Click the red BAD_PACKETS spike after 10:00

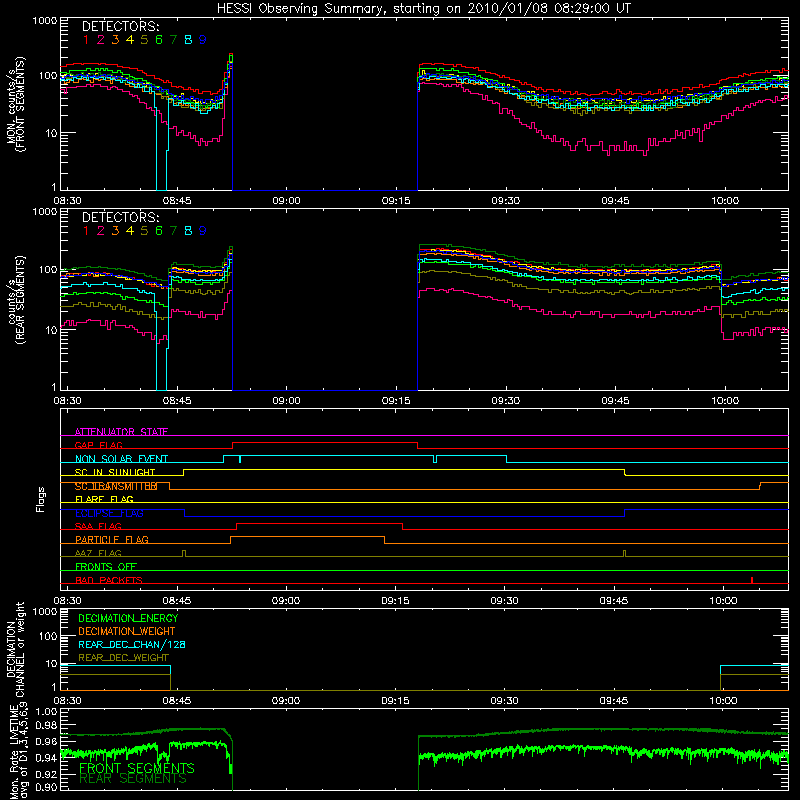tap(752, 580)
